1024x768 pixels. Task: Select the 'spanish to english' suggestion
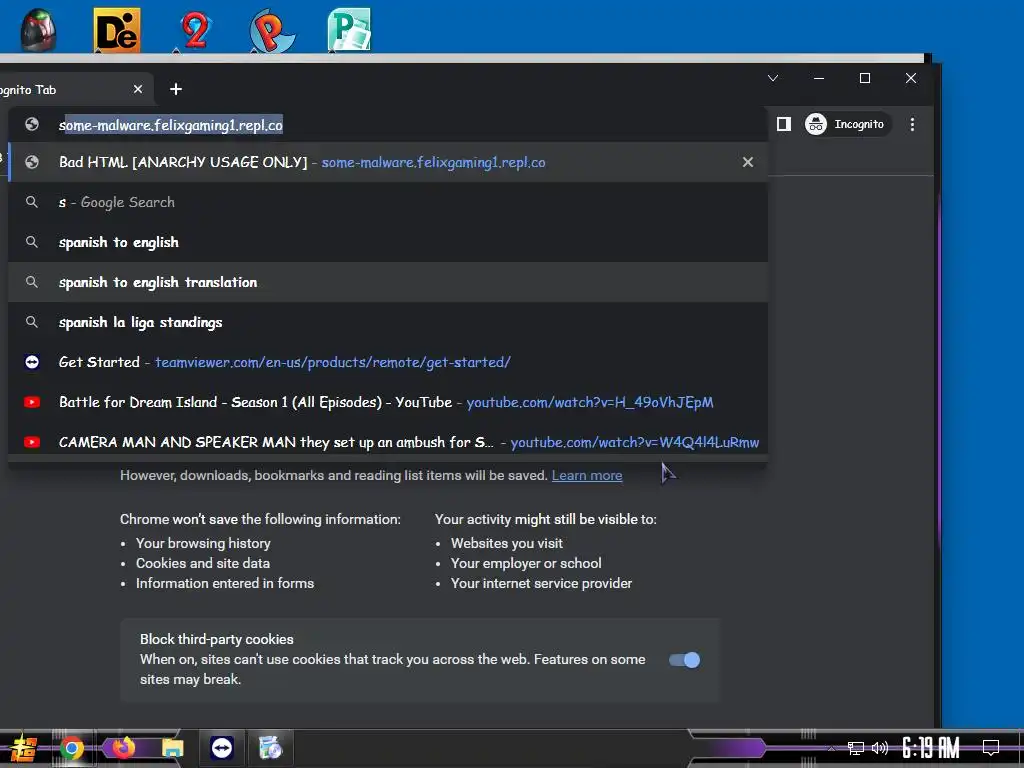[x=388, y=242]
